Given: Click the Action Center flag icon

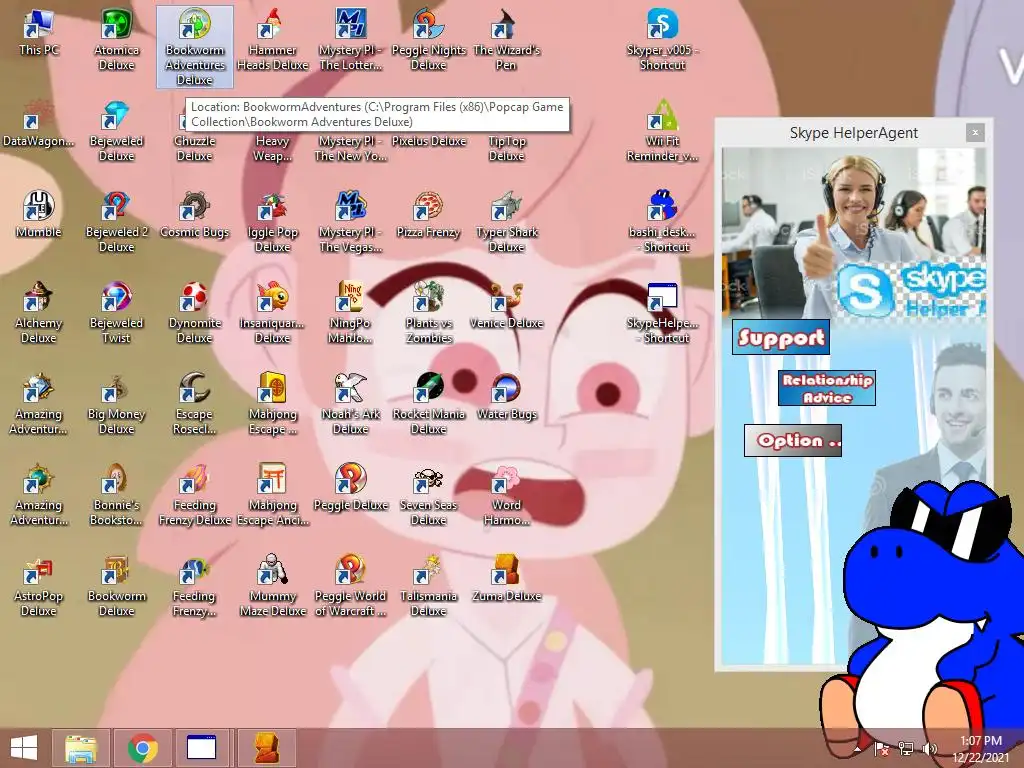Looking at the screenshot, I should [x=881, y=749].
